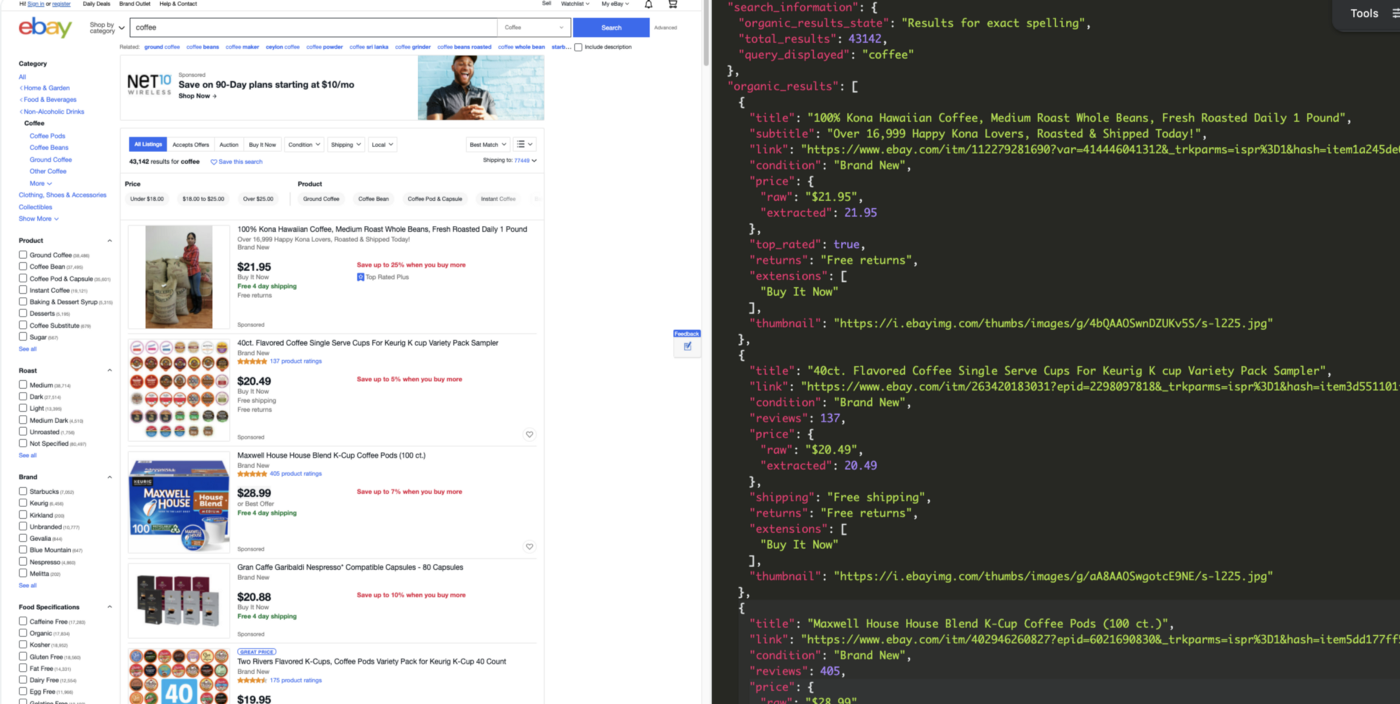
Task: Select the Accepts Offers tab
Action: tap(191, 144)
